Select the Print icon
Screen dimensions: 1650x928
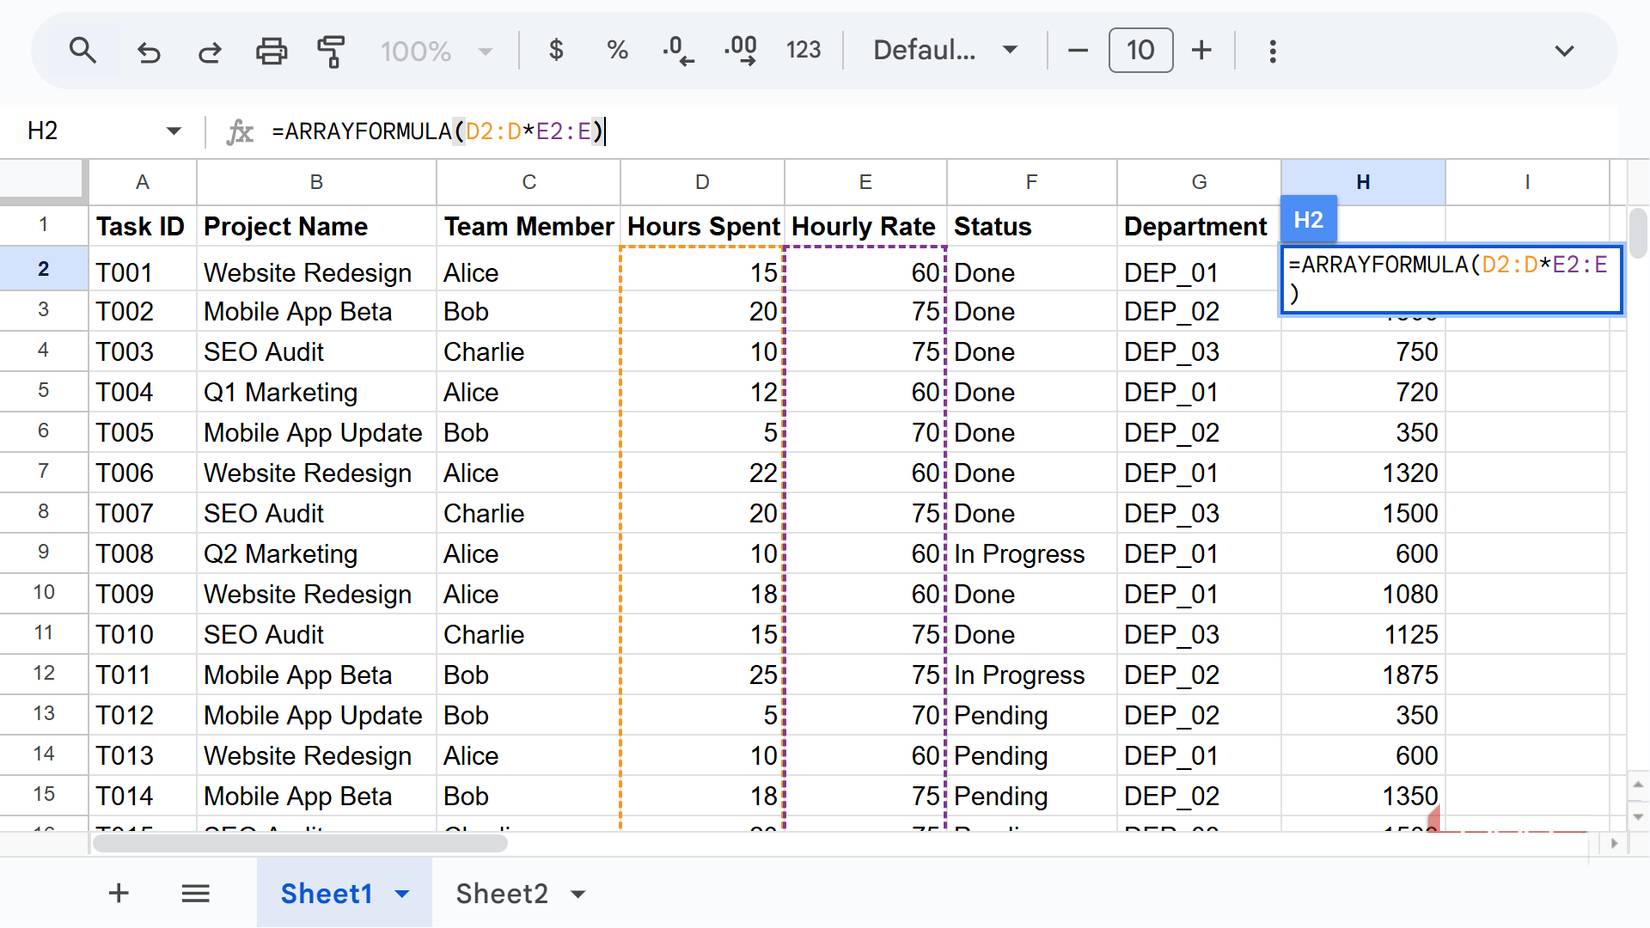[x=271, y=50]
